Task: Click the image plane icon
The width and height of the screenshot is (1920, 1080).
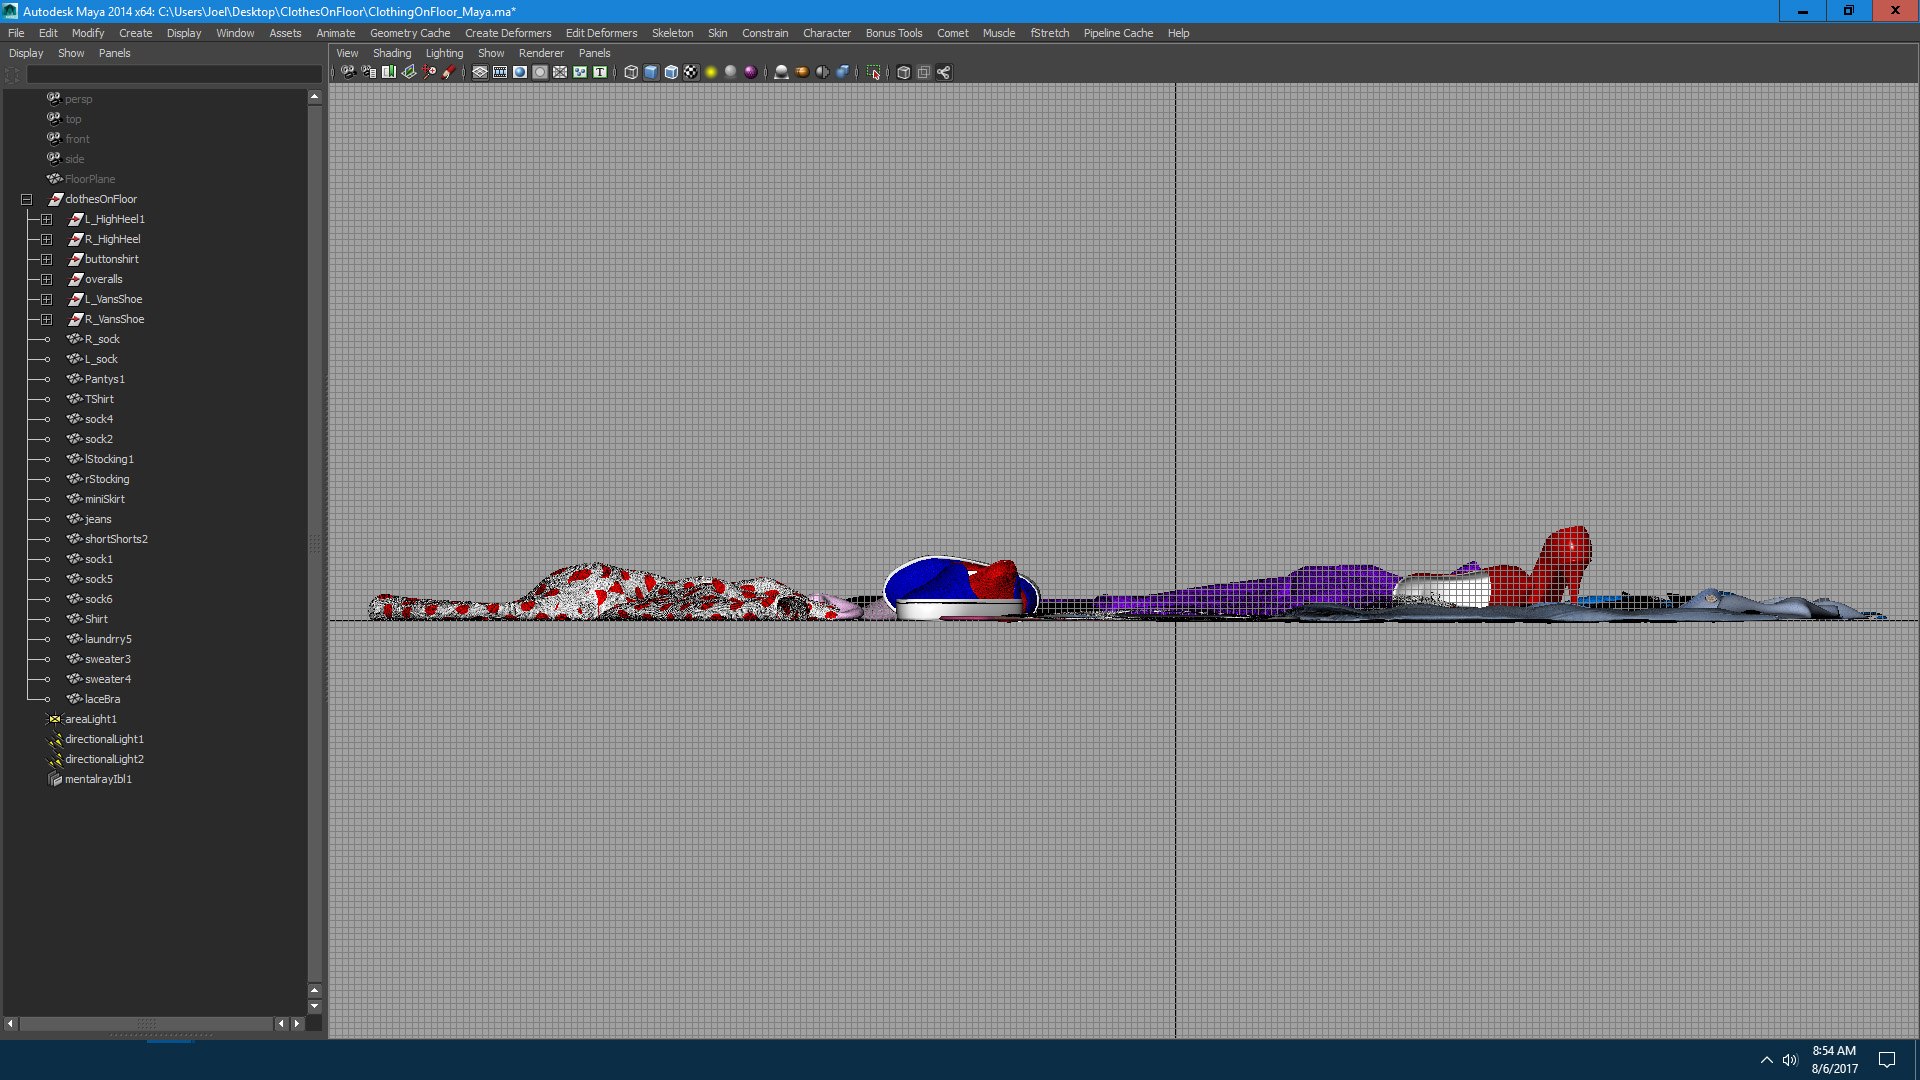Action: click(x=409, y=72)
